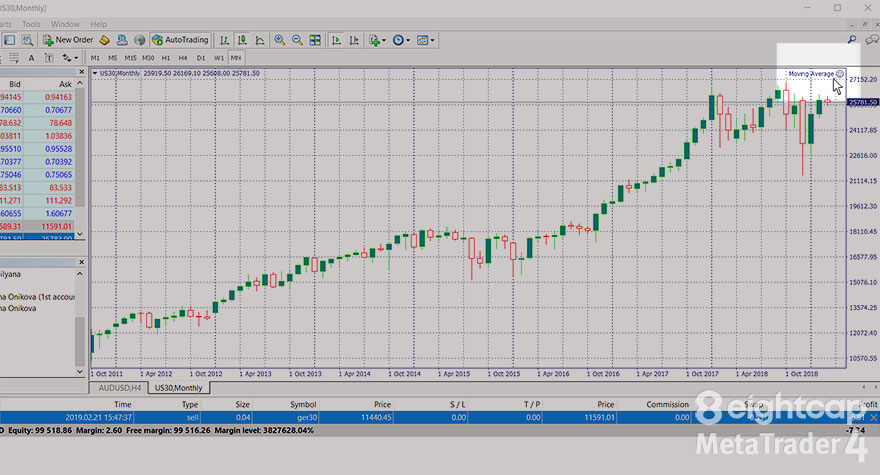Click the New Order button

pyautogui.click(x=68, y=40)
